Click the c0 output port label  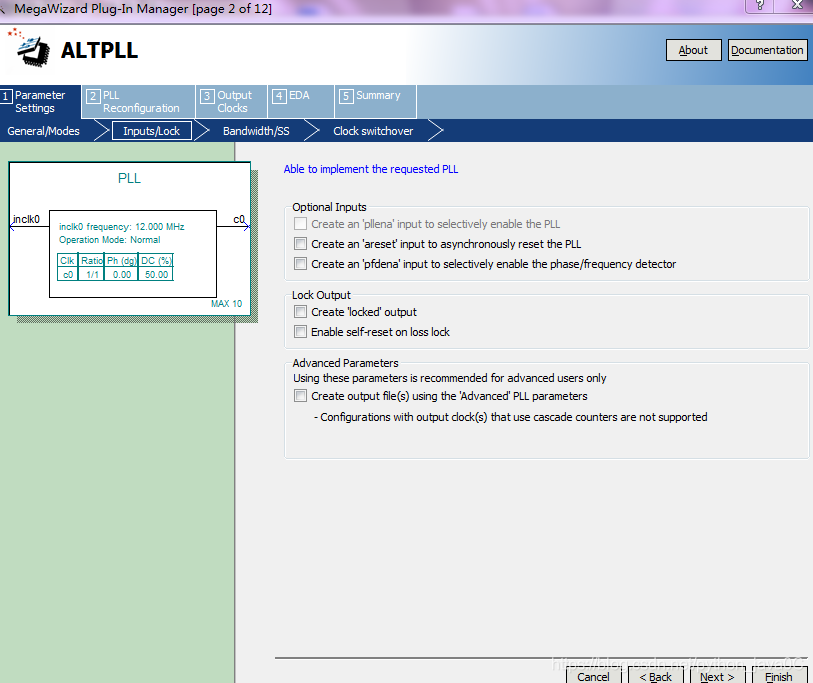(x=239, y=219)
